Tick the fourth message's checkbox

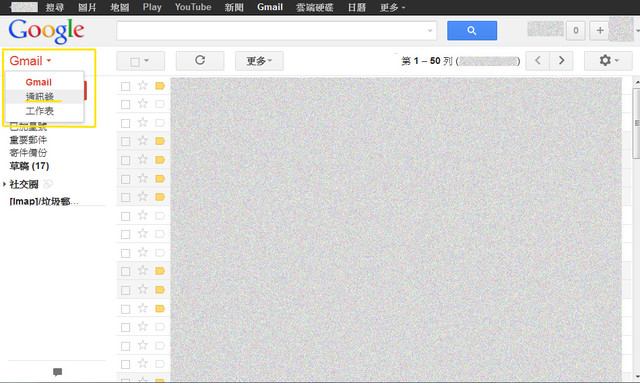(125, 142)
